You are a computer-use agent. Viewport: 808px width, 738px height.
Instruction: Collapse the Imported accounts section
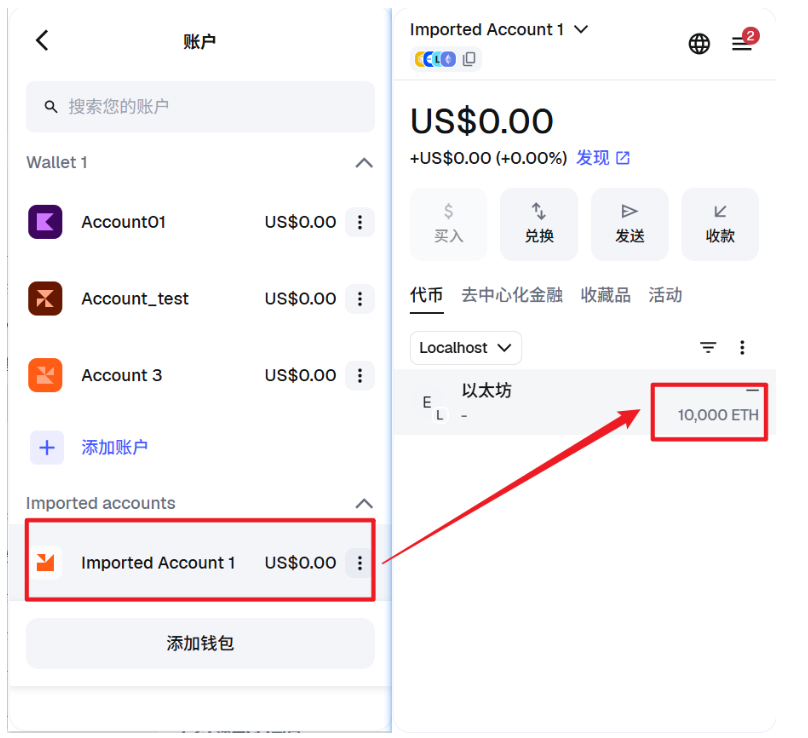(364, 503)
